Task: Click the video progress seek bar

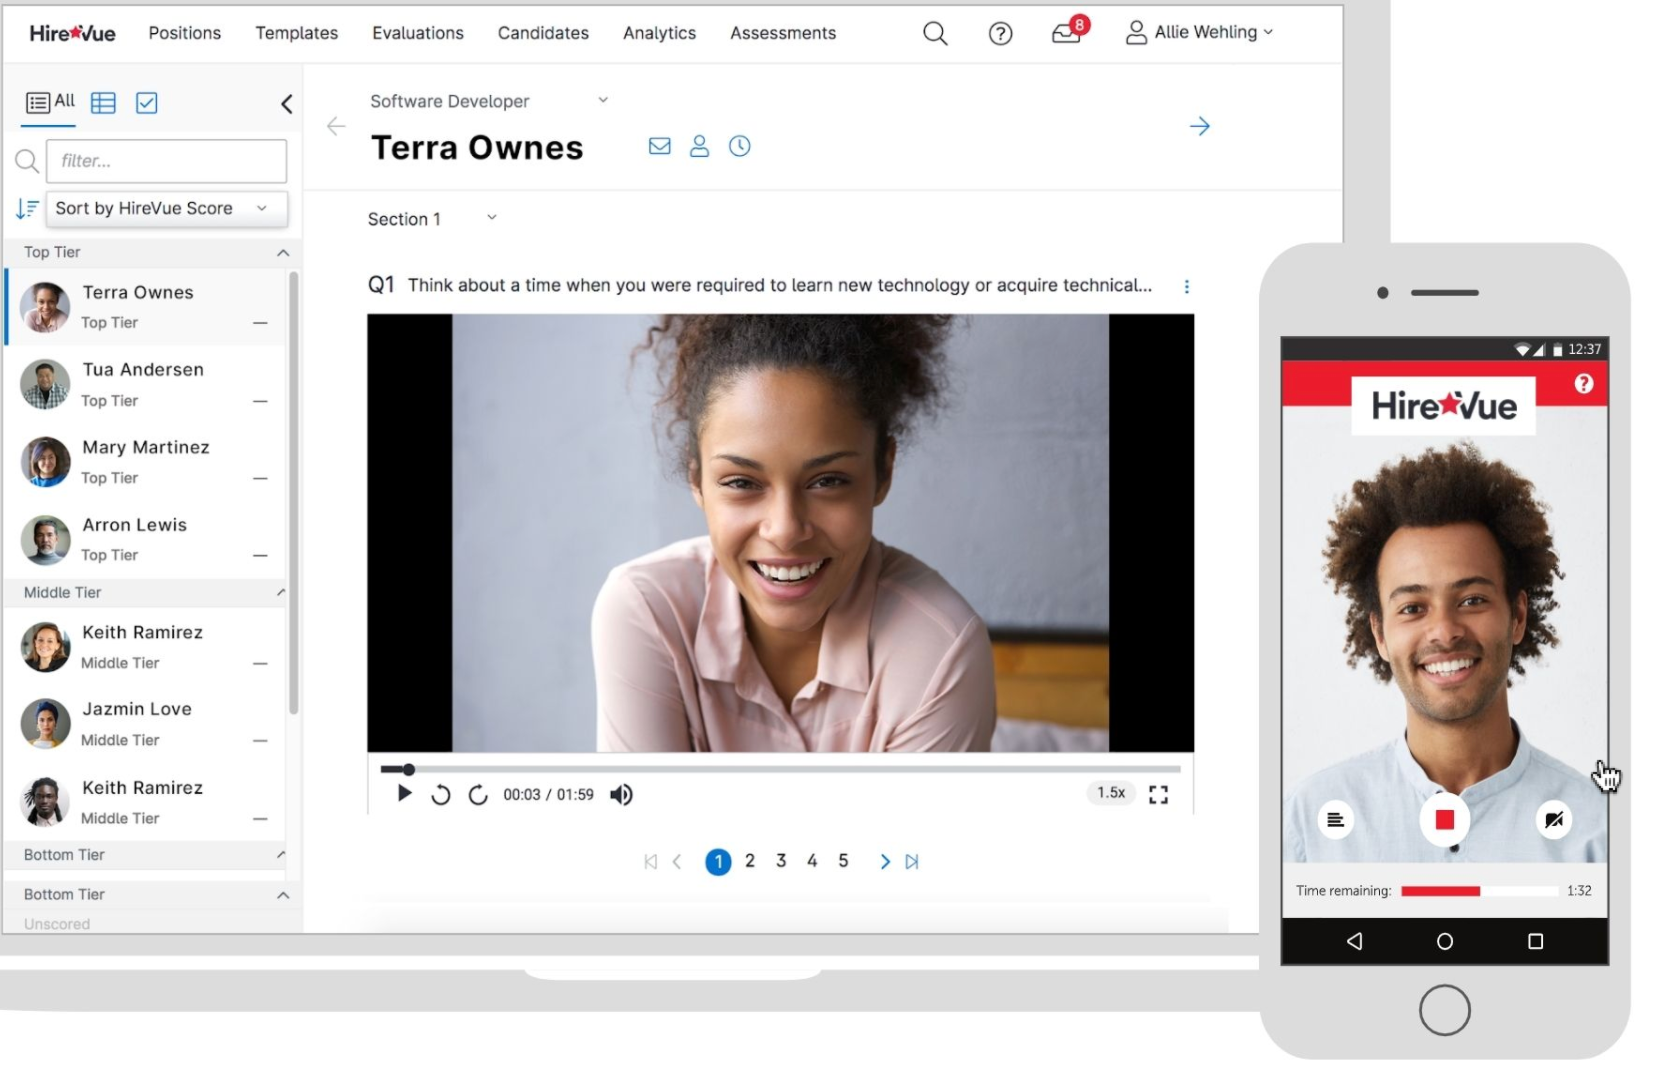Action: coord(780,769)
